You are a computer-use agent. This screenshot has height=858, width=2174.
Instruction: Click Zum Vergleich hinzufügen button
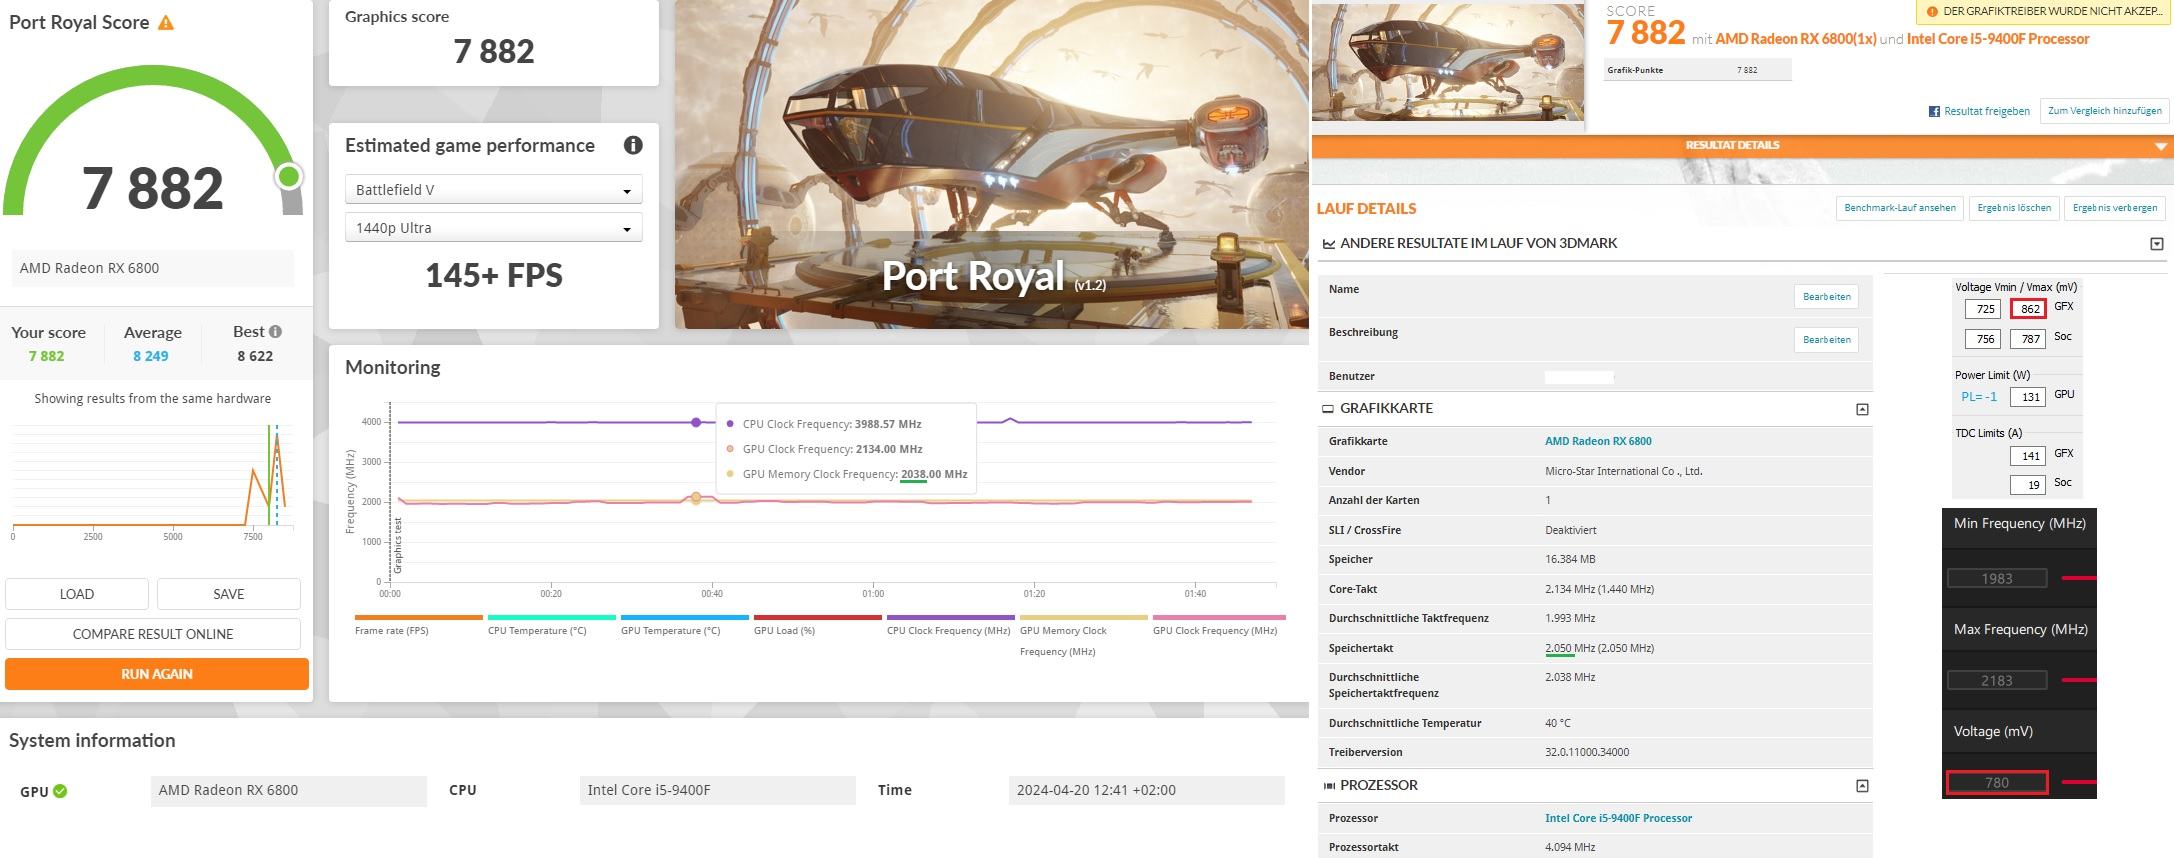coord(2105,111)
